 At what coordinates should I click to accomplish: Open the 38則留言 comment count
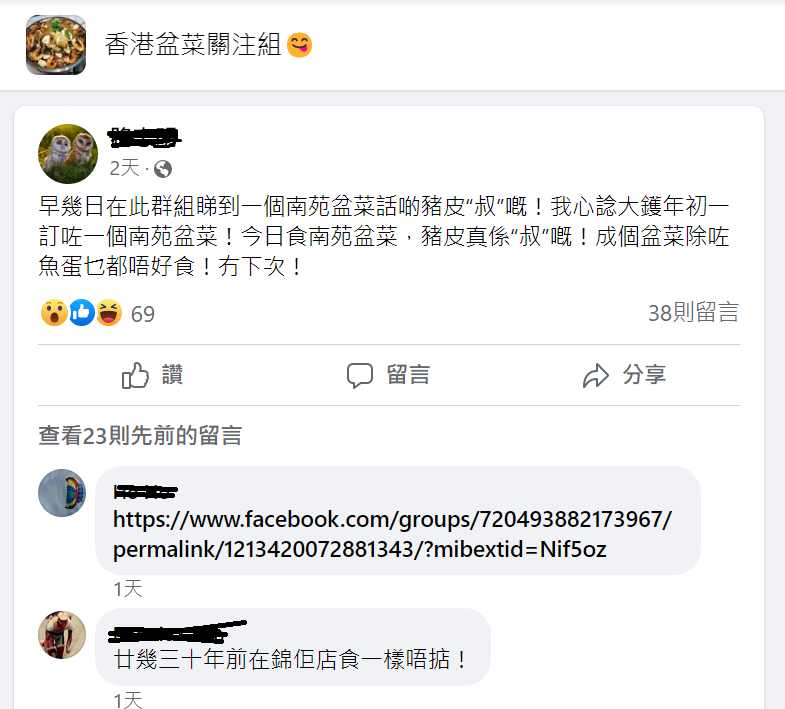[693, 313]
